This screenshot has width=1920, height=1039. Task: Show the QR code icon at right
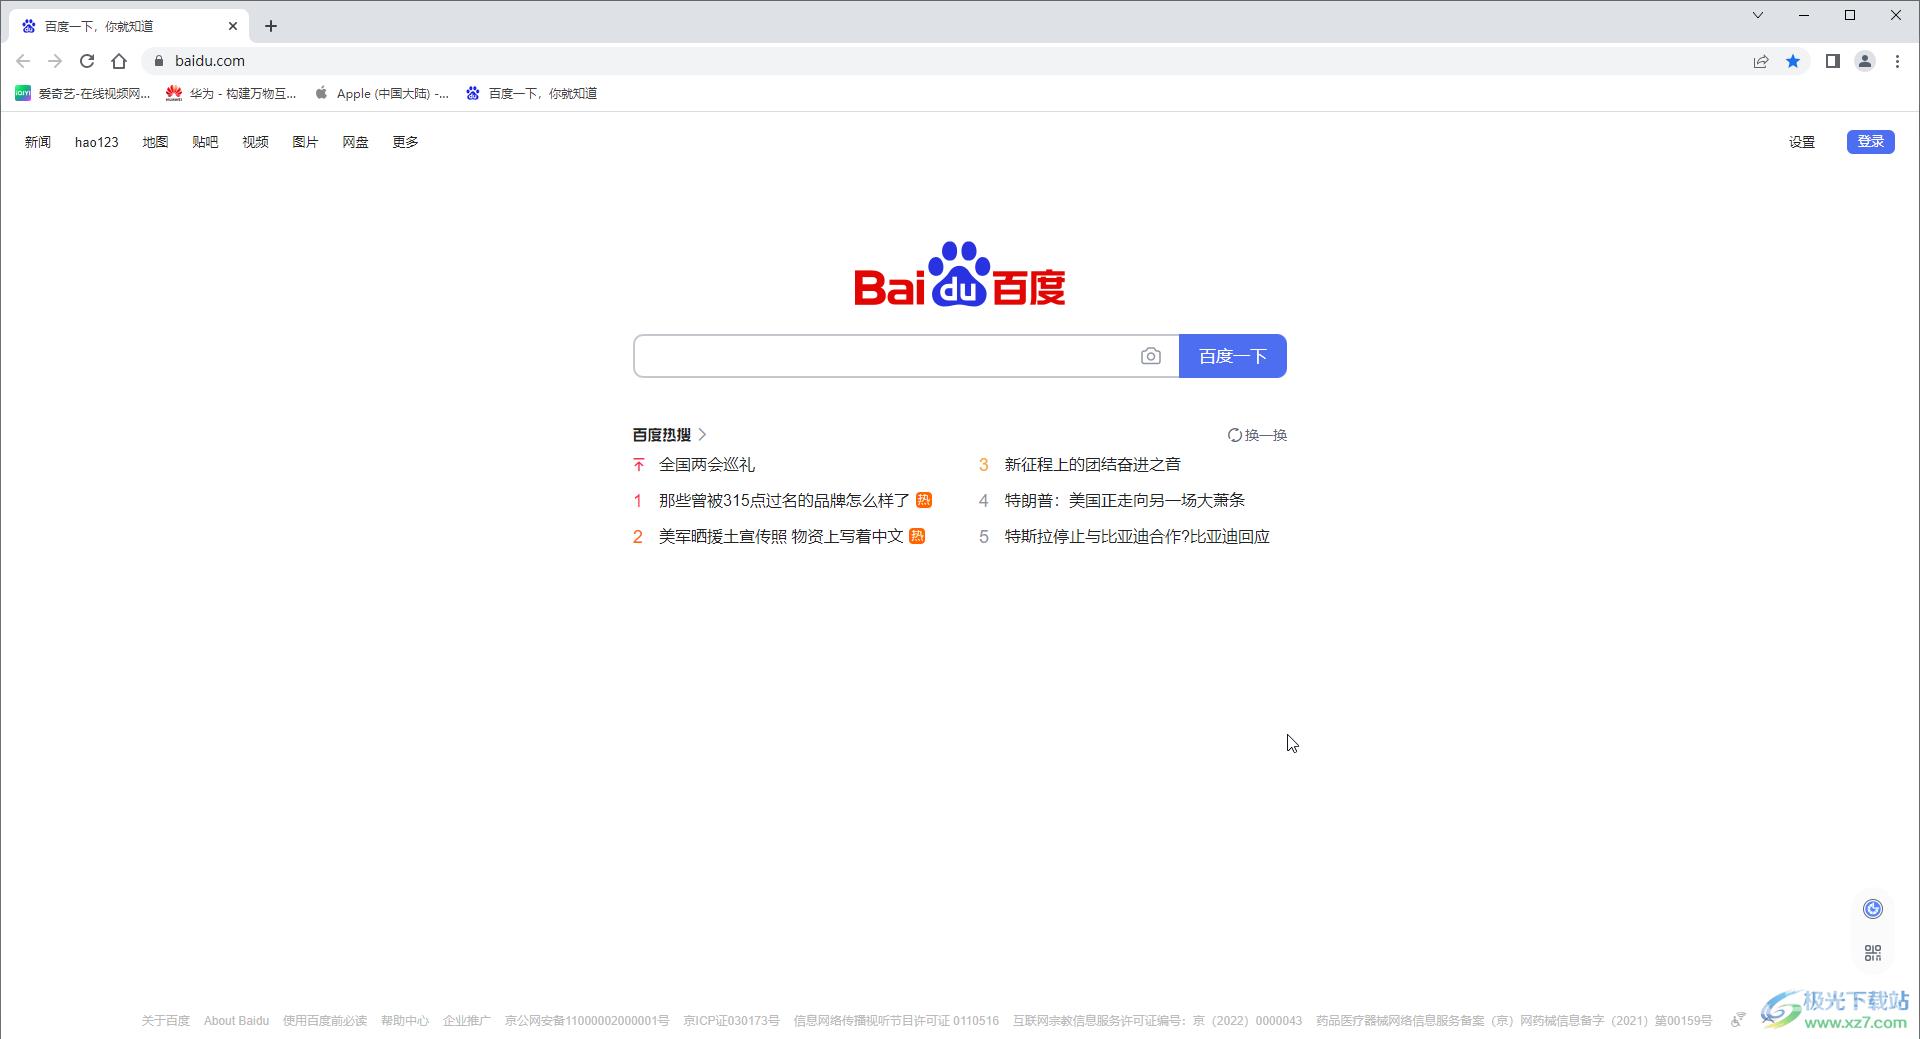(x=1873, y=954)
